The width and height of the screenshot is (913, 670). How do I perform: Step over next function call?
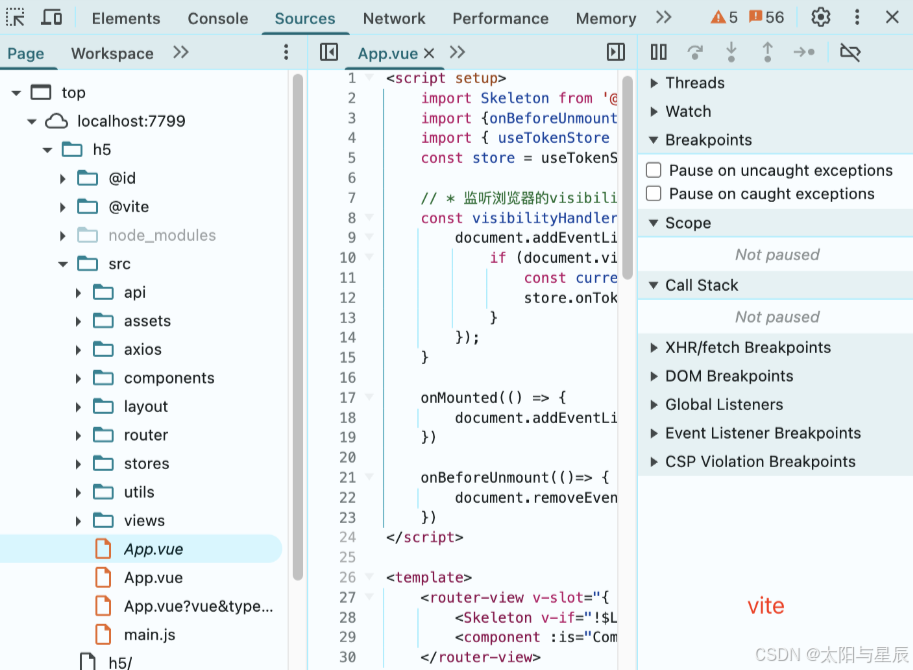695,52
